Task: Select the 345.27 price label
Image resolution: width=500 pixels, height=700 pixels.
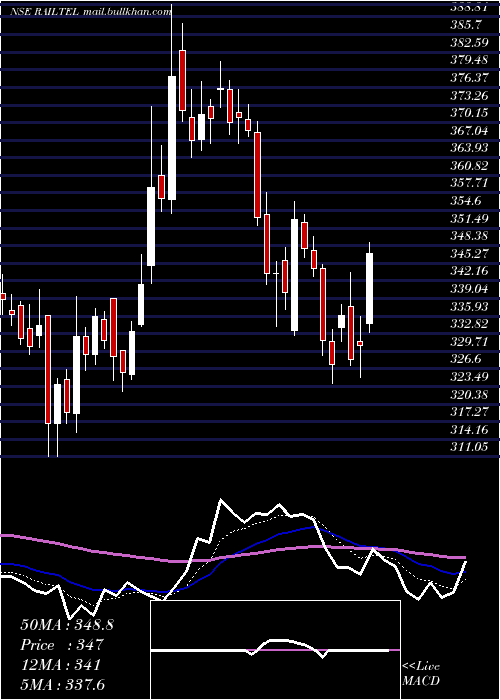Action: (469, 253)
